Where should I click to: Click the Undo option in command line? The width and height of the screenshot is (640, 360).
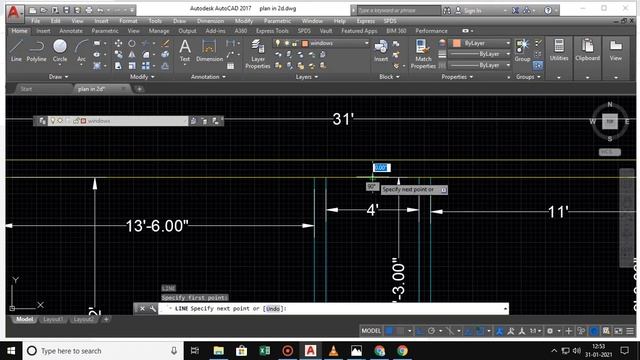coord(273,309)
